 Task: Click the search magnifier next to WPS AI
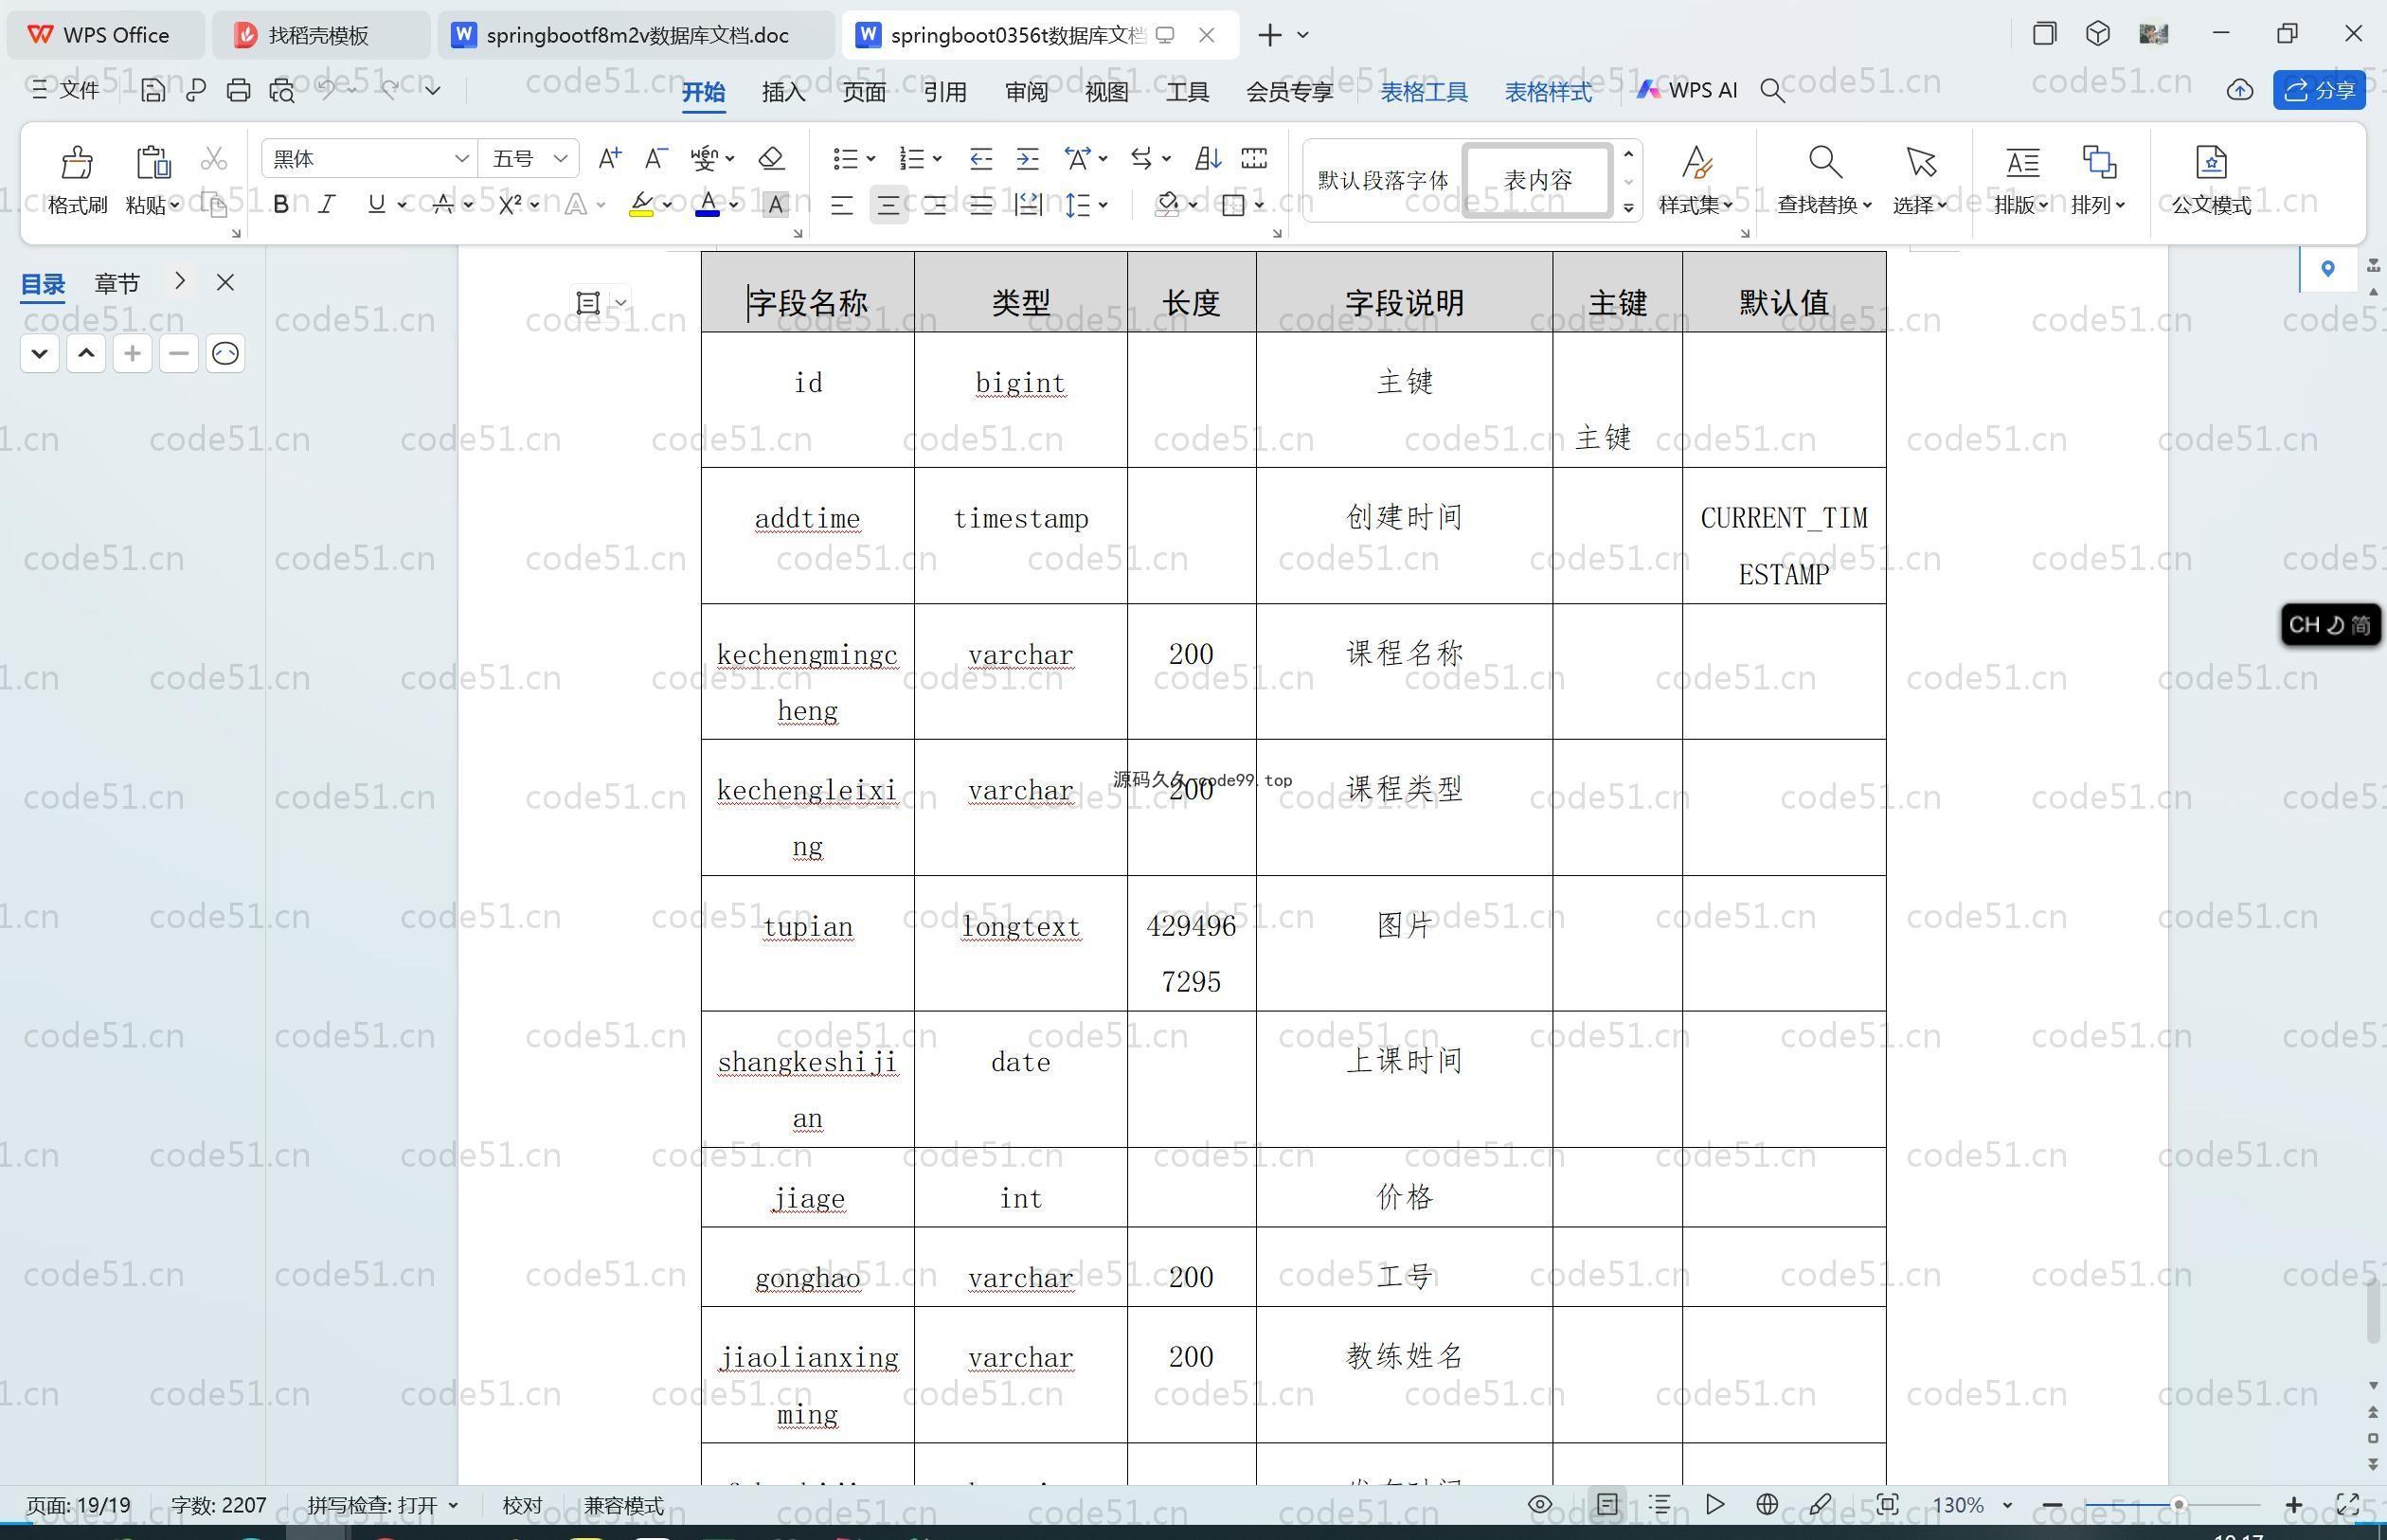click(1772, 91)
